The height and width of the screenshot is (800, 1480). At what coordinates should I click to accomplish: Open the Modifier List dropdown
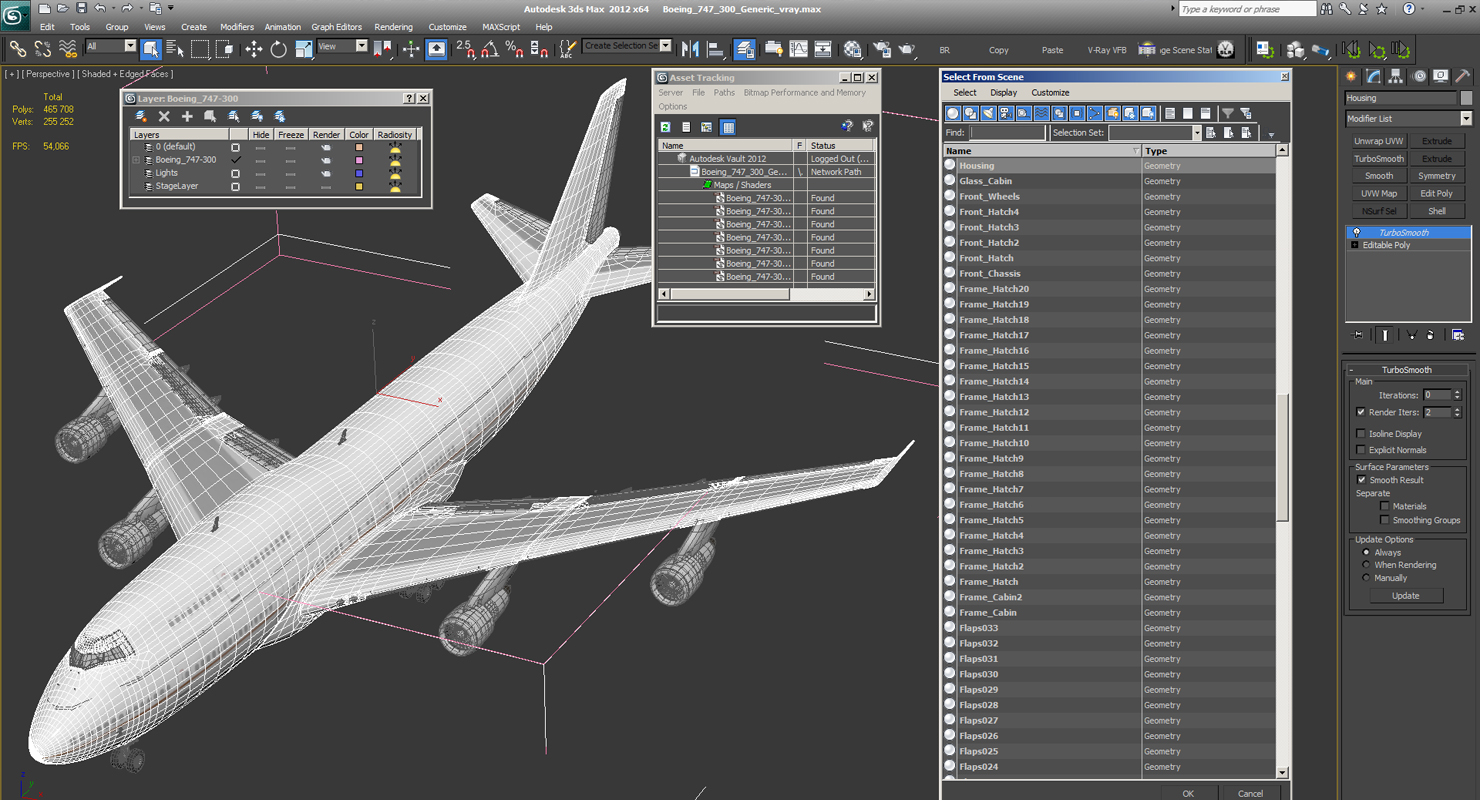point(1466,118)
